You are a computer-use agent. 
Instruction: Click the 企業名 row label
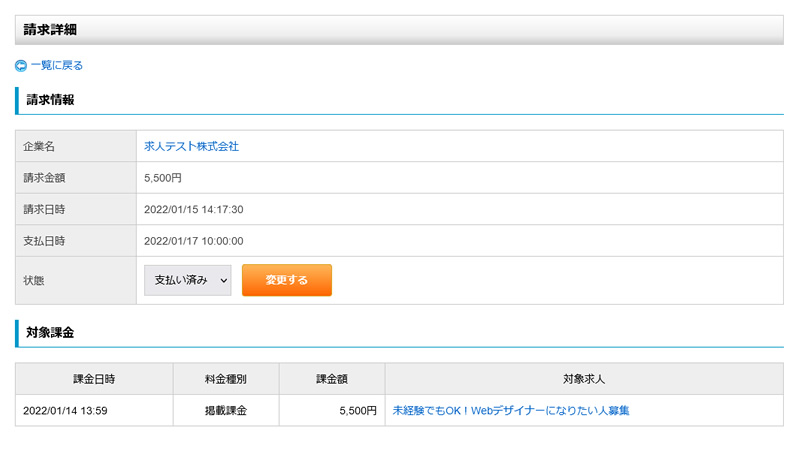pos(39,147)
